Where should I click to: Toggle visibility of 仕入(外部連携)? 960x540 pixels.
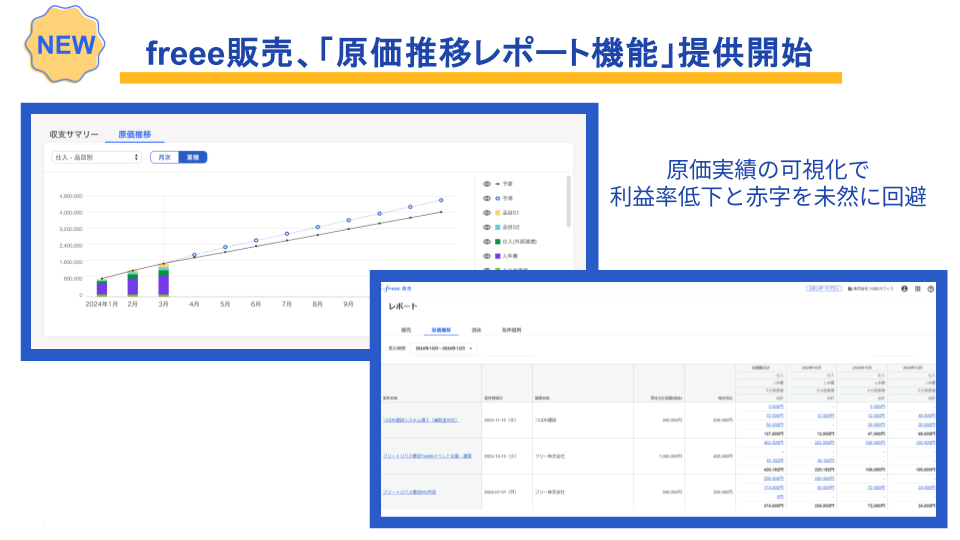coord(487,241)
